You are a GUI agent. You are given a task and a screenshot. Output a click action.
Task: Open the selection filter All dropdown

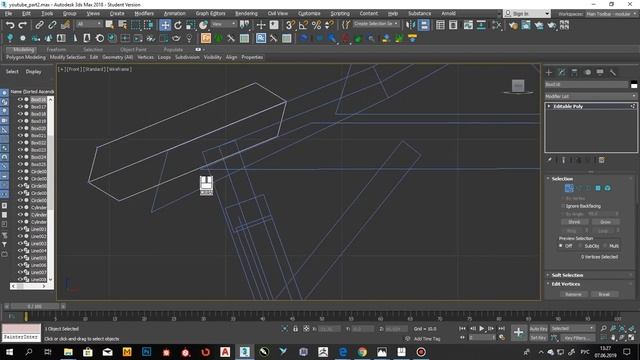pos(89,24)
